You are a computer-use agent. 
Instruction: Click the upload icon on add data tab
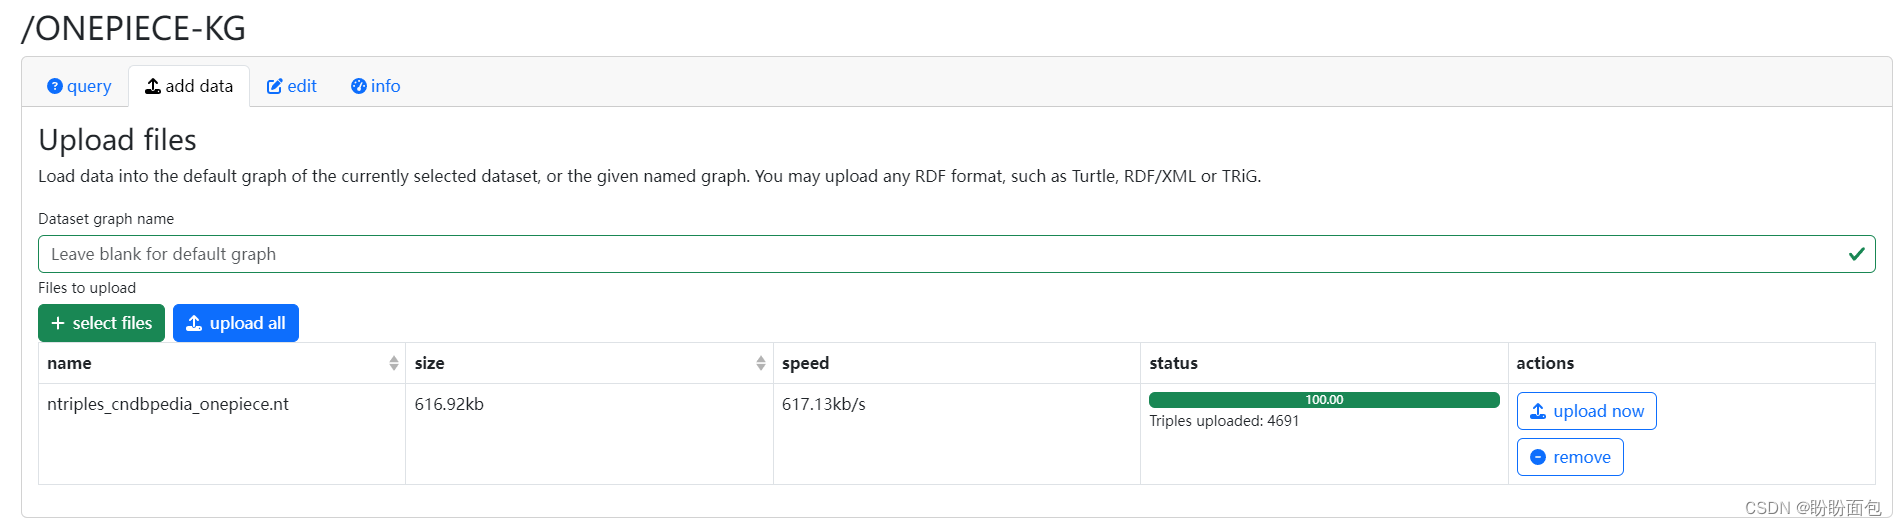tap(153, 87)
